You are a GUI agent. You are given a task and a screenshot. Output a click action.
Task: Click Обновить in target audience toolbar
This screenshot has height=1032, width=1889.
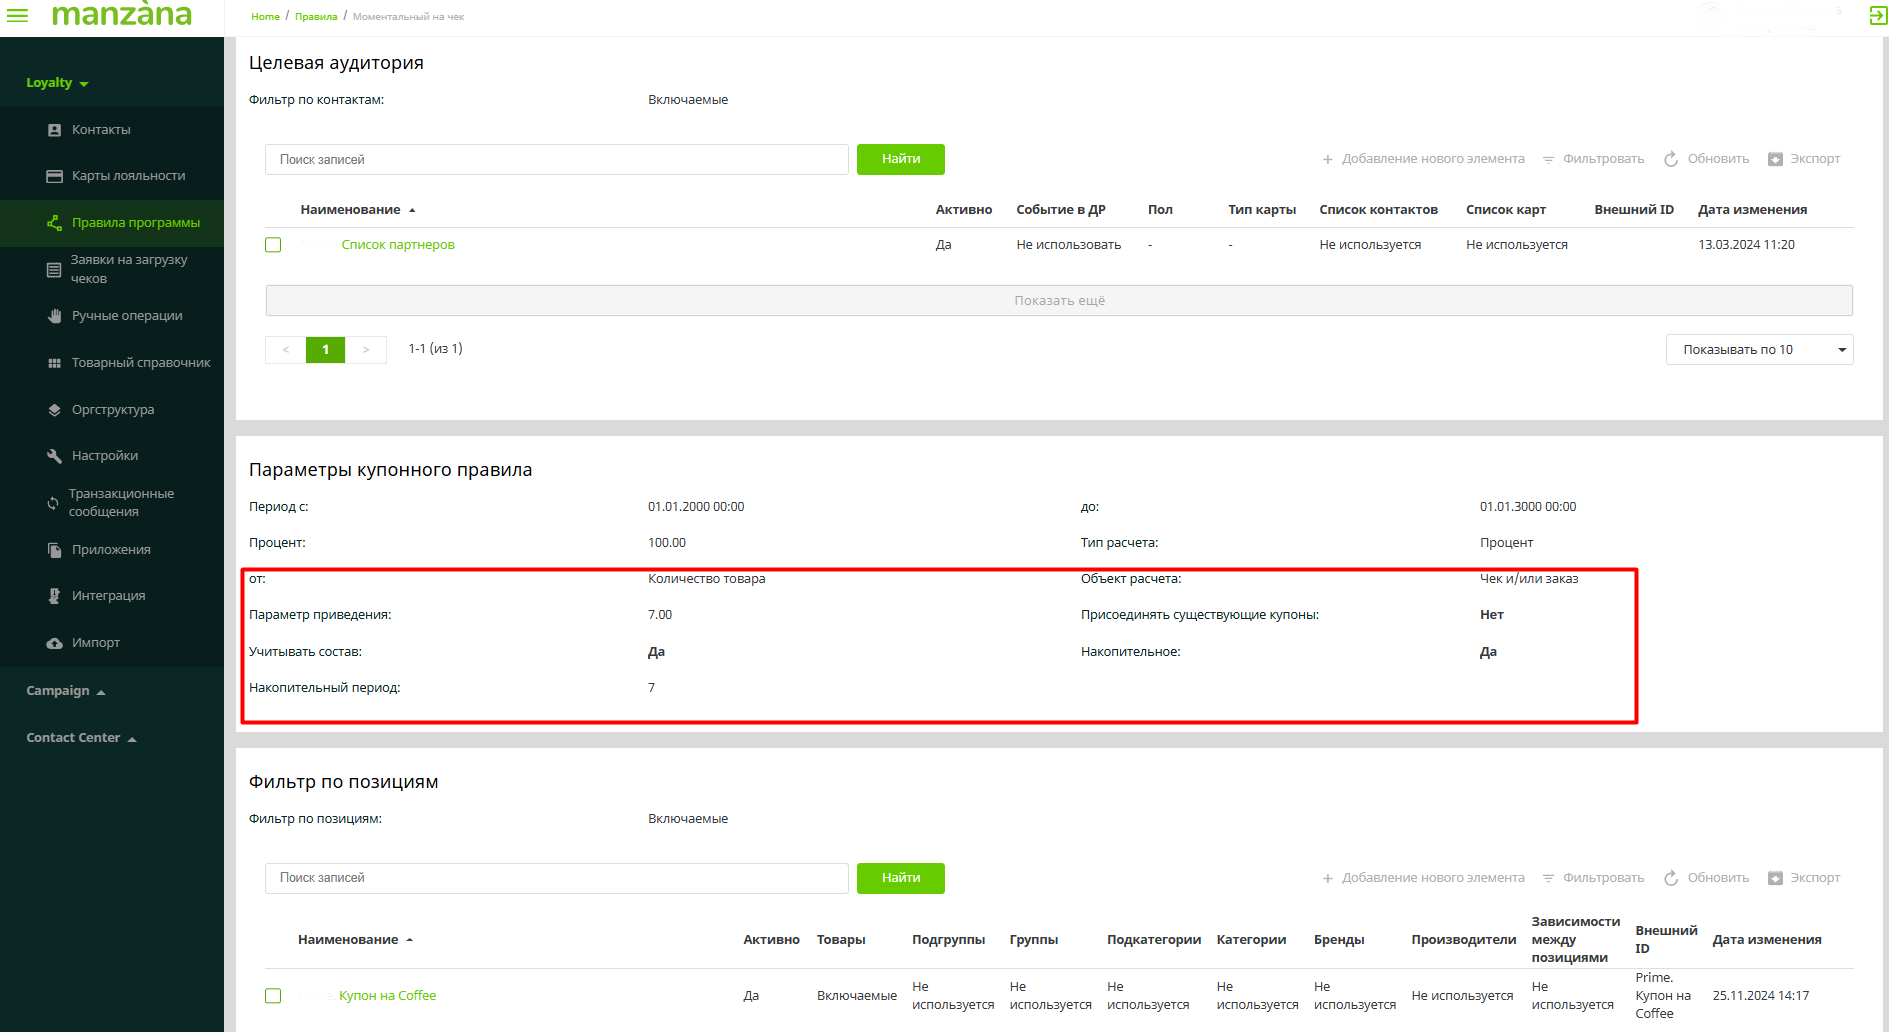(x=1706, y=159)
